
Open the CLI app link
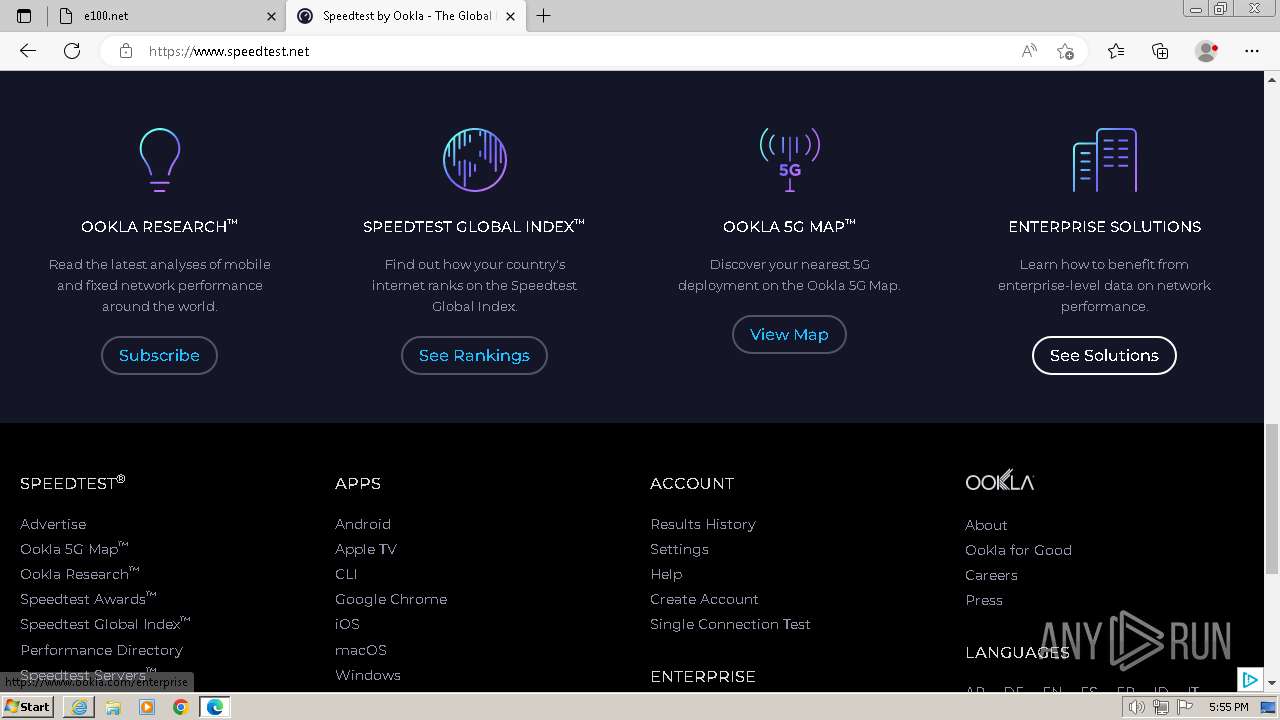pos(346,574)
